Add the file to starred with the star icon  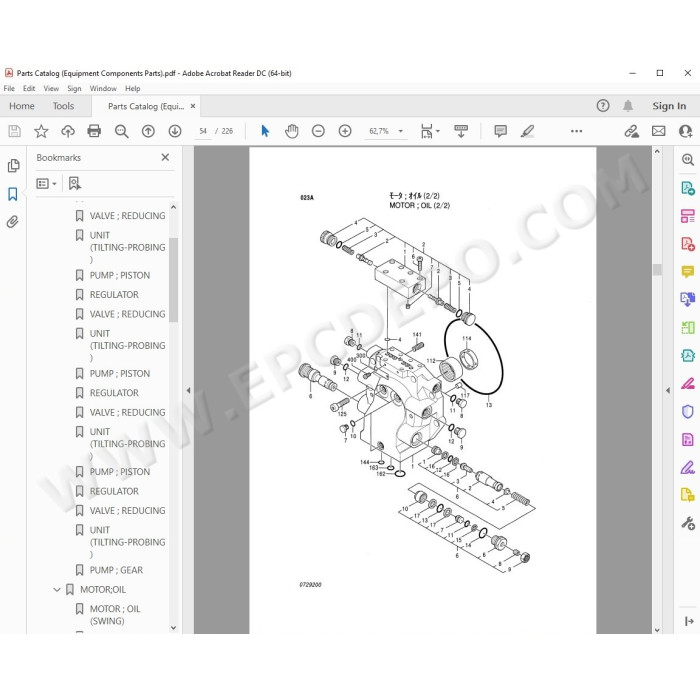(x=41, y=131)
